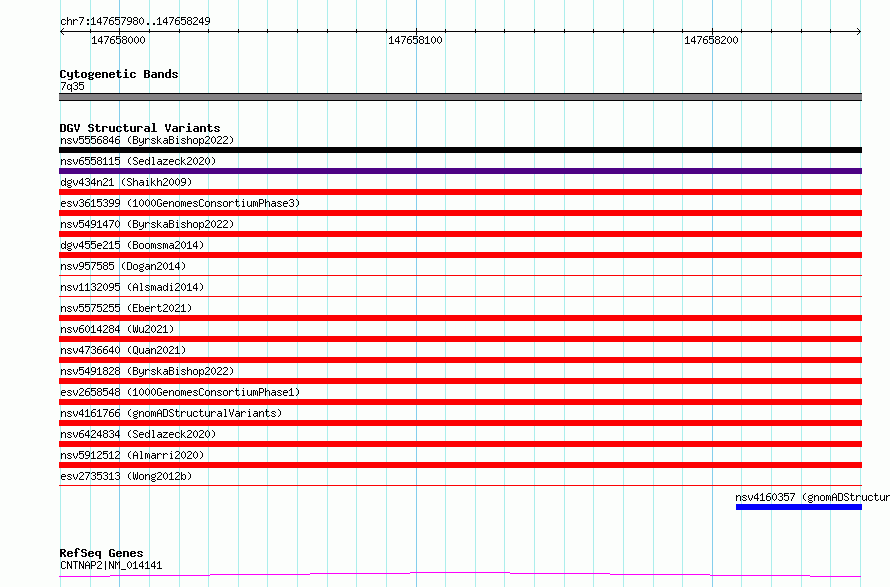Click nsv6014284 (Wu2021) variant label
The width and height of the screenshot is (890, 587).
(117, 329)
